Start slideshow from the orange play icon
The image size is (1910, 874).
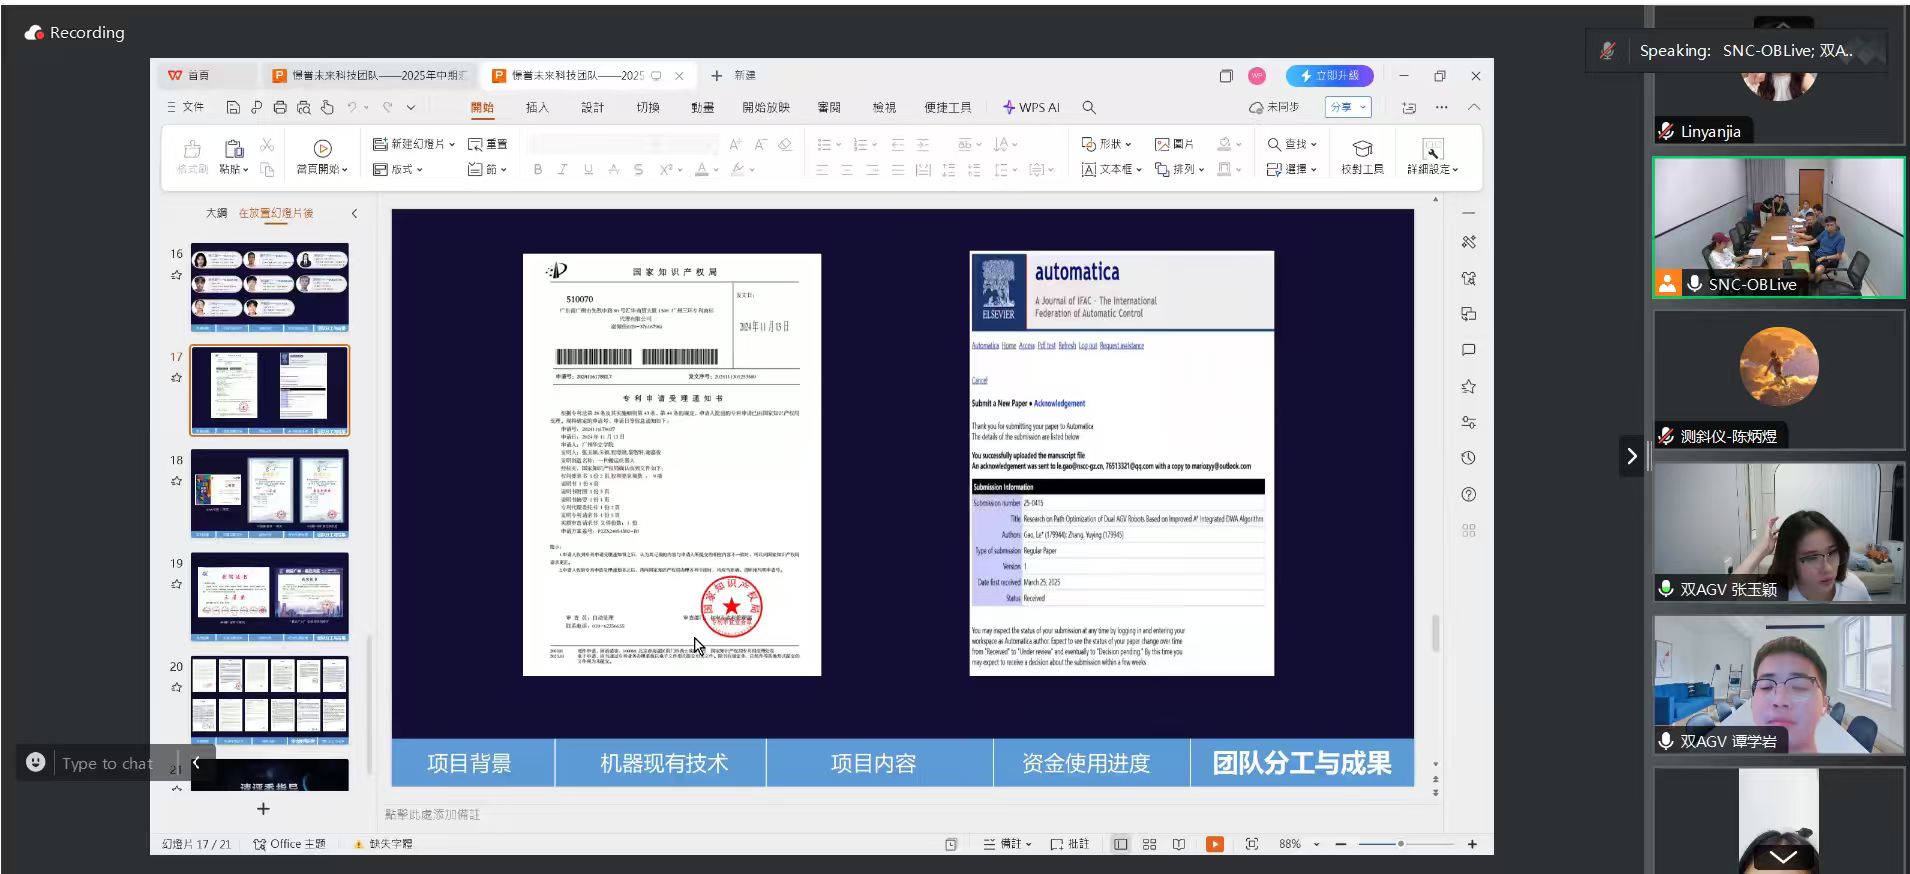click(x=1214, y=844)
